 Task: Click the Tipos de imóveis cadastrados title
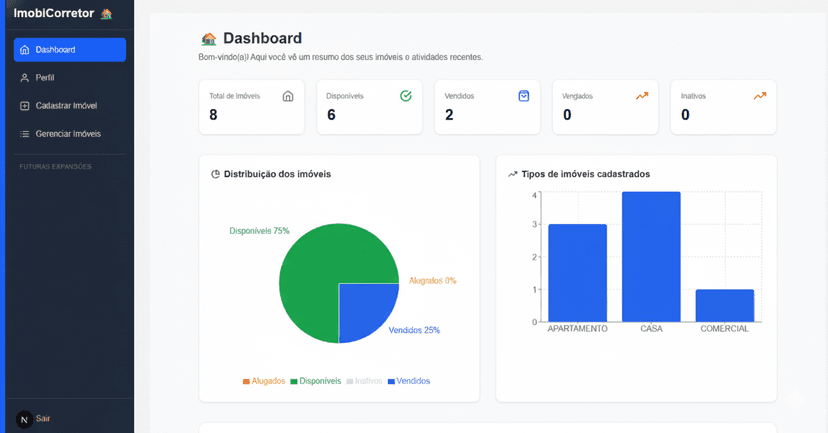point(586,174)
